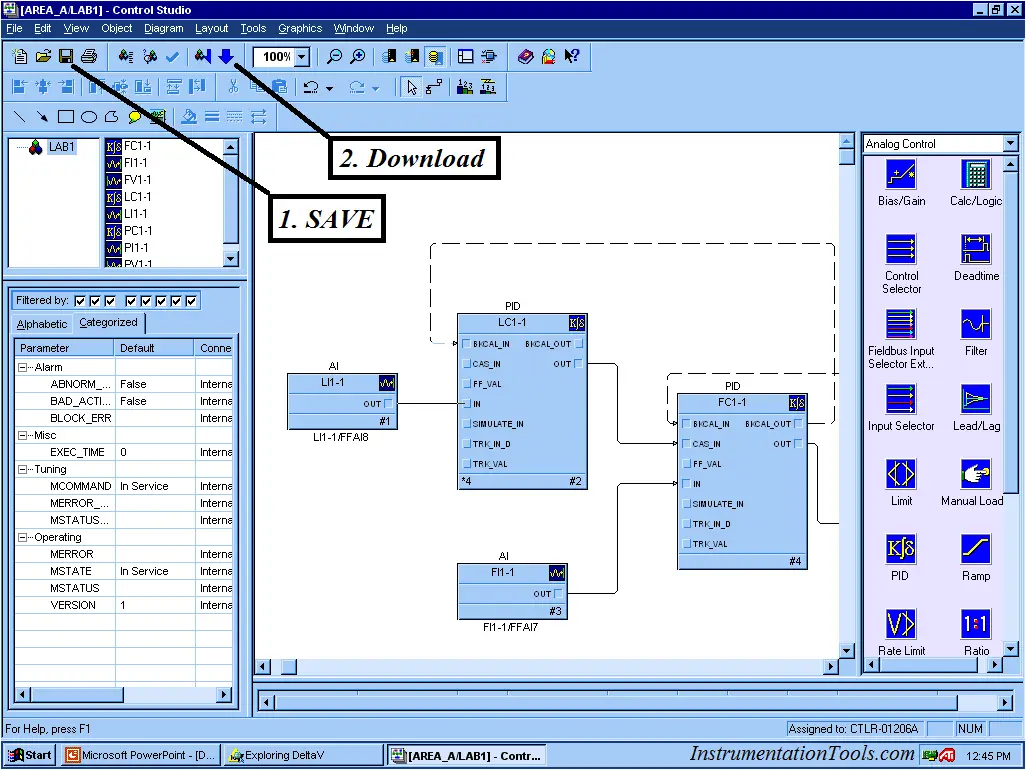
Task: Click the BKCAL_OUT connector of LC1-1 block
Action: [x=579, y=343]
